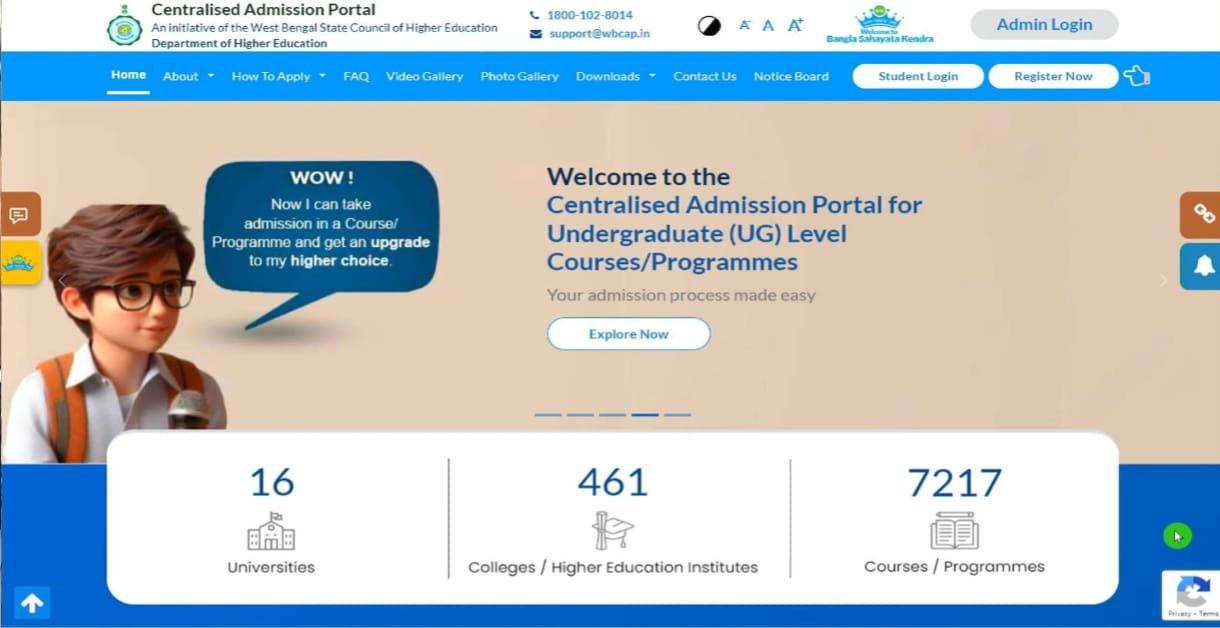
Task: Toggle the high contrast mode icon
Action: (709, 26)
